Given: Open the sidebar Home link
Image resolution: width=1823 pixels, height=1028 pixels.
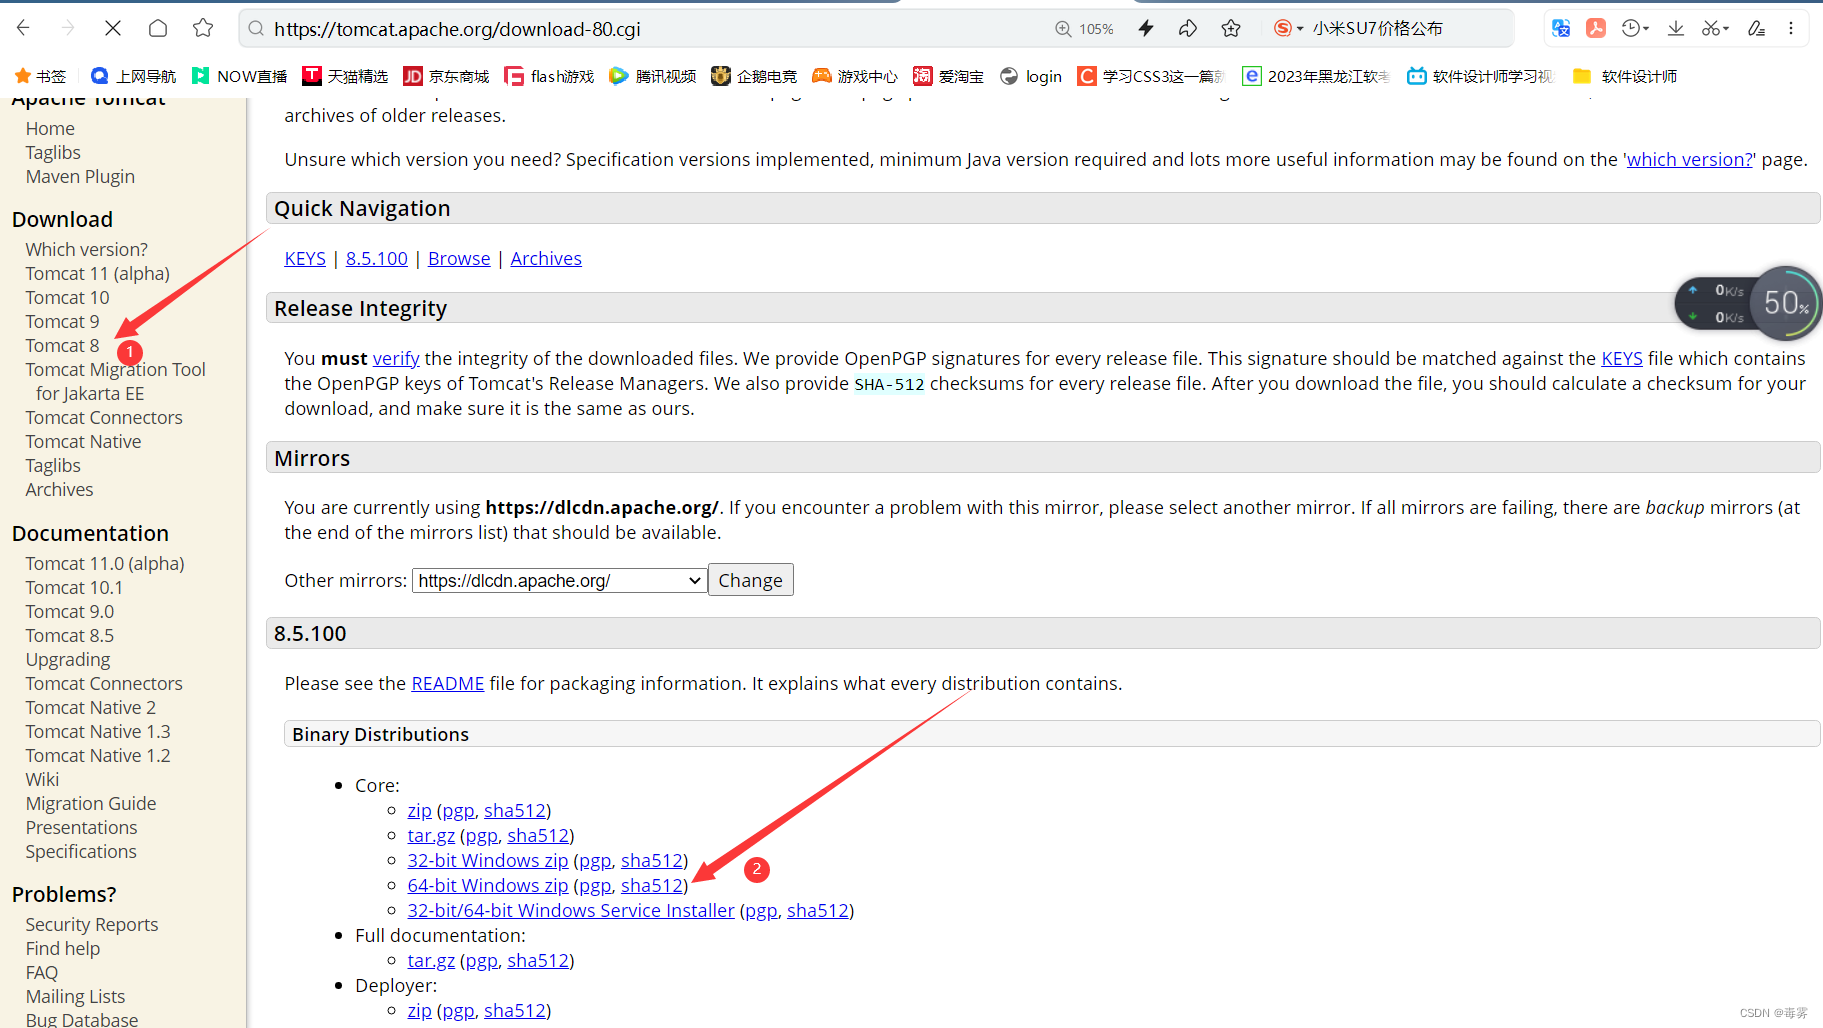Looking at the screenshot, I should pyautogui.click(x=50, y=128).
